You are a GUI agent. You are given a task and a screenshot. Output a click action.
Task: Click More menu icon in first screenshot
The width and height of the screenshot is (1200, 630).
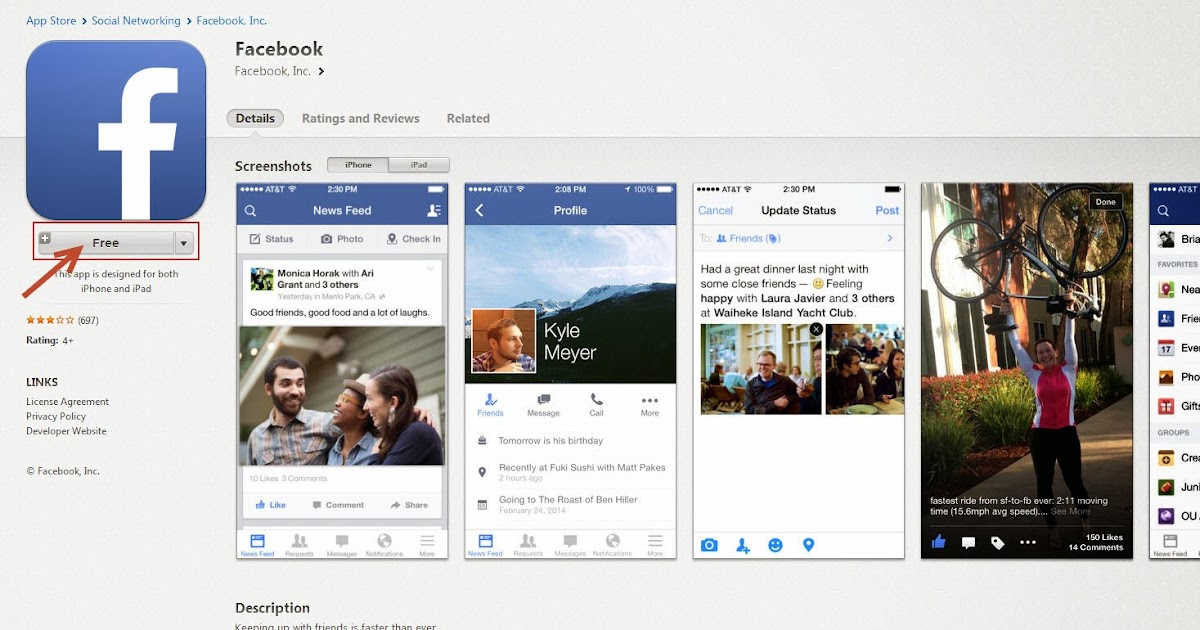(x=427, y=541)
